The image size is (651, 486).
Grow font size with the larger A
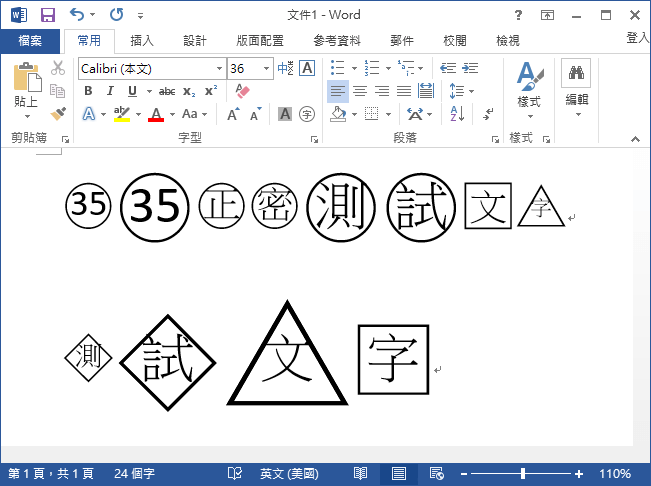(x=233, y=114)
